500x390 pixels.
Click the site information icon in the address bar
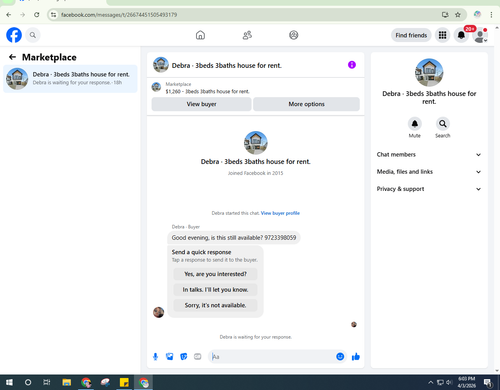[x=53, y=15]
